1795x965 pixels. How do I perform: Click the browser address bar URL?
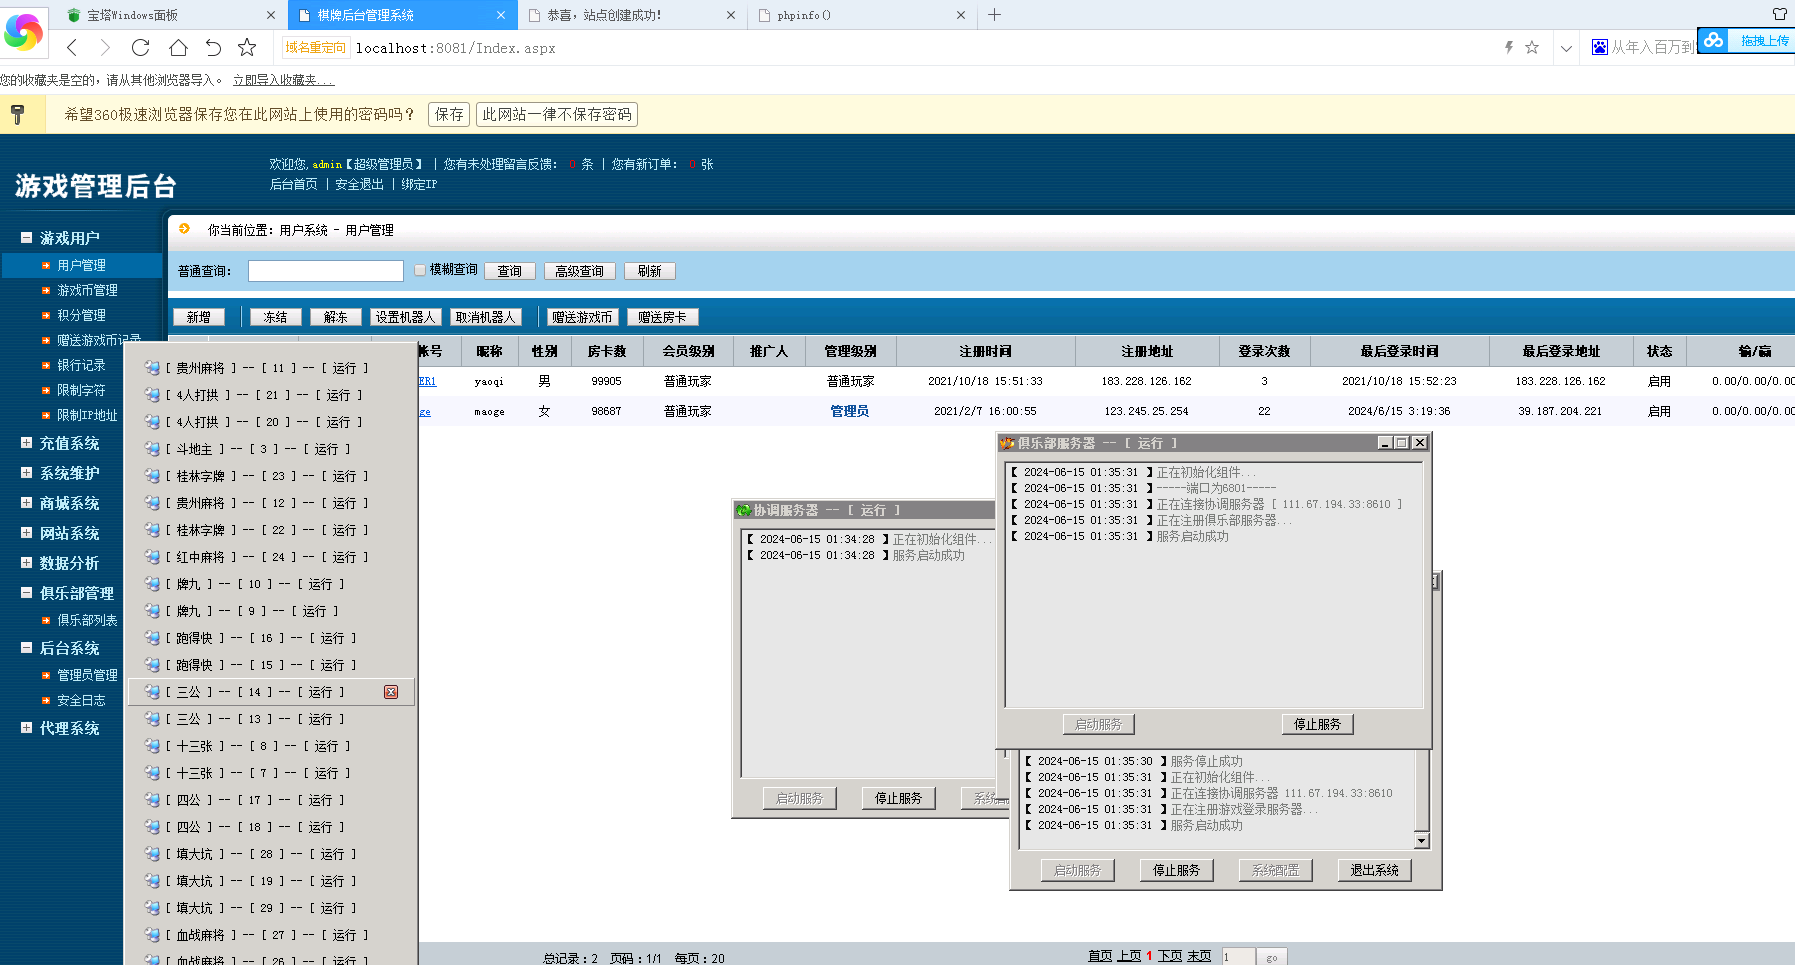click(x=456, y=48)
